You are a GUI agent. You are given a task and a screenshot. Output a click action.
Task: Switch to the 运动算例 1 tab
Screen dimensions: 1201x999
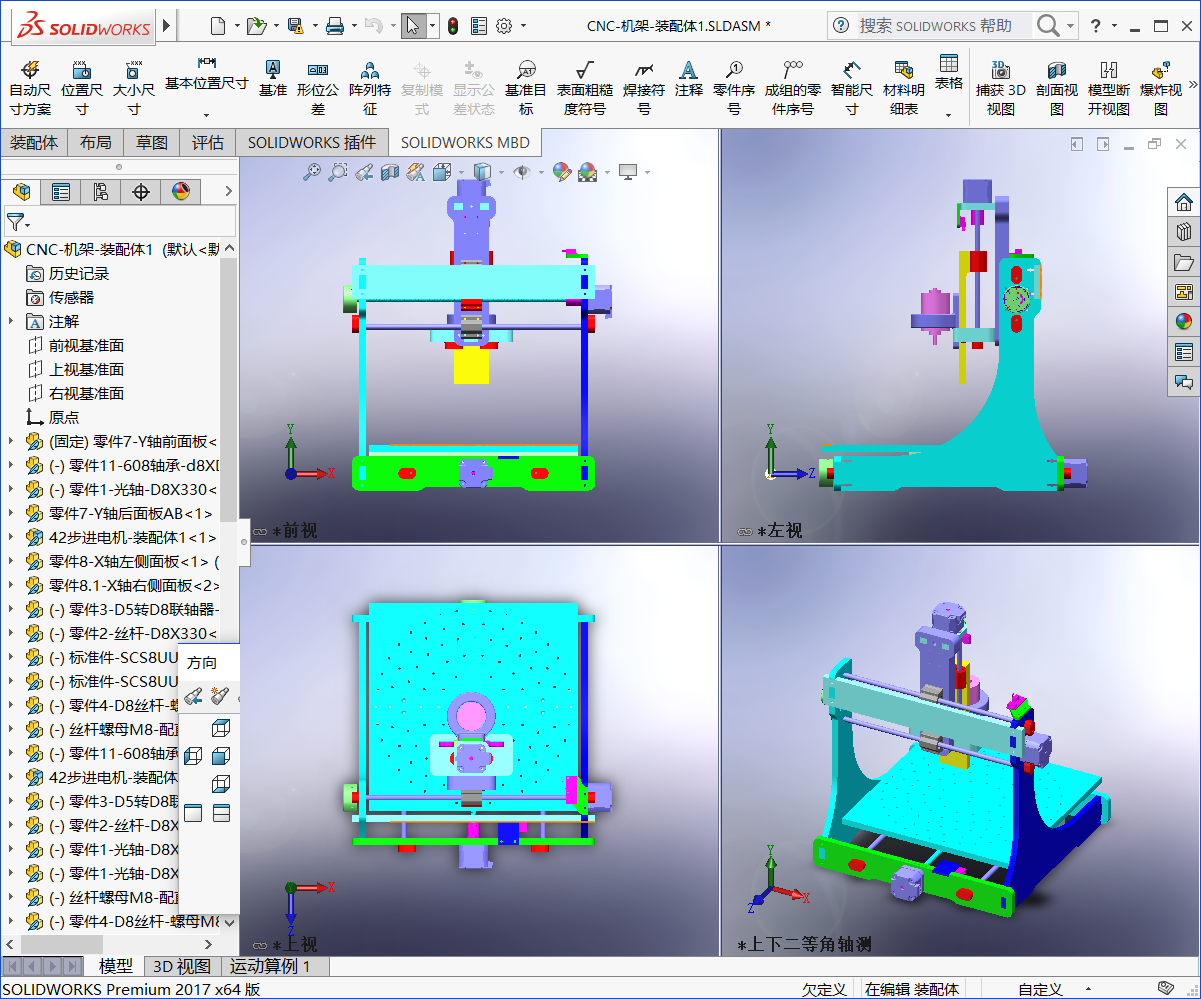pos(270,966)
